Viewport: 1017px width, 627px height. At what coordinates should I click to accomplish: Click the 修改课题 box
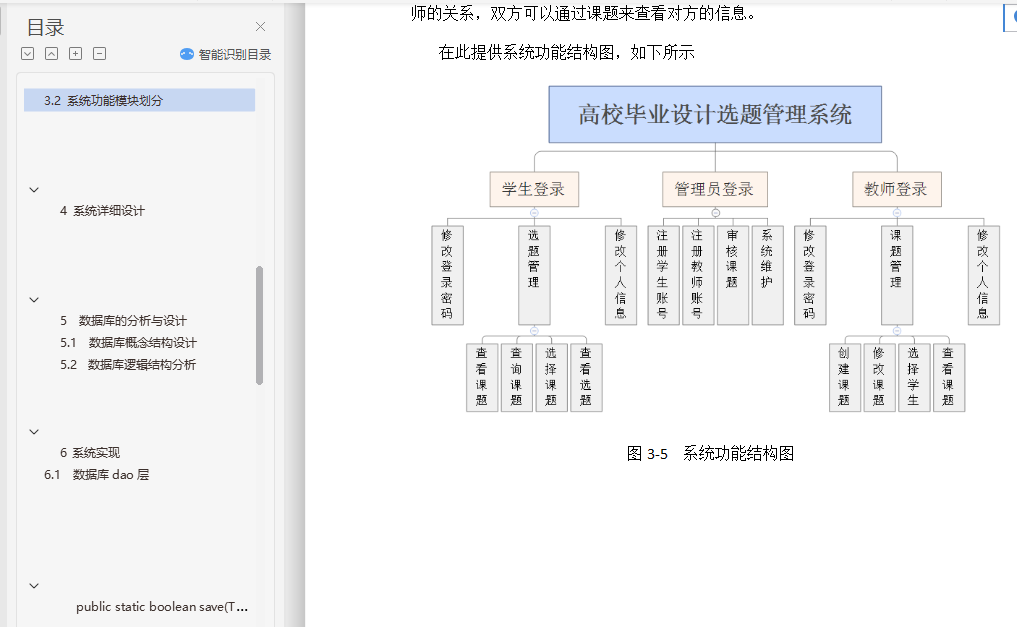pyautogui.click(x=879, y=377)
